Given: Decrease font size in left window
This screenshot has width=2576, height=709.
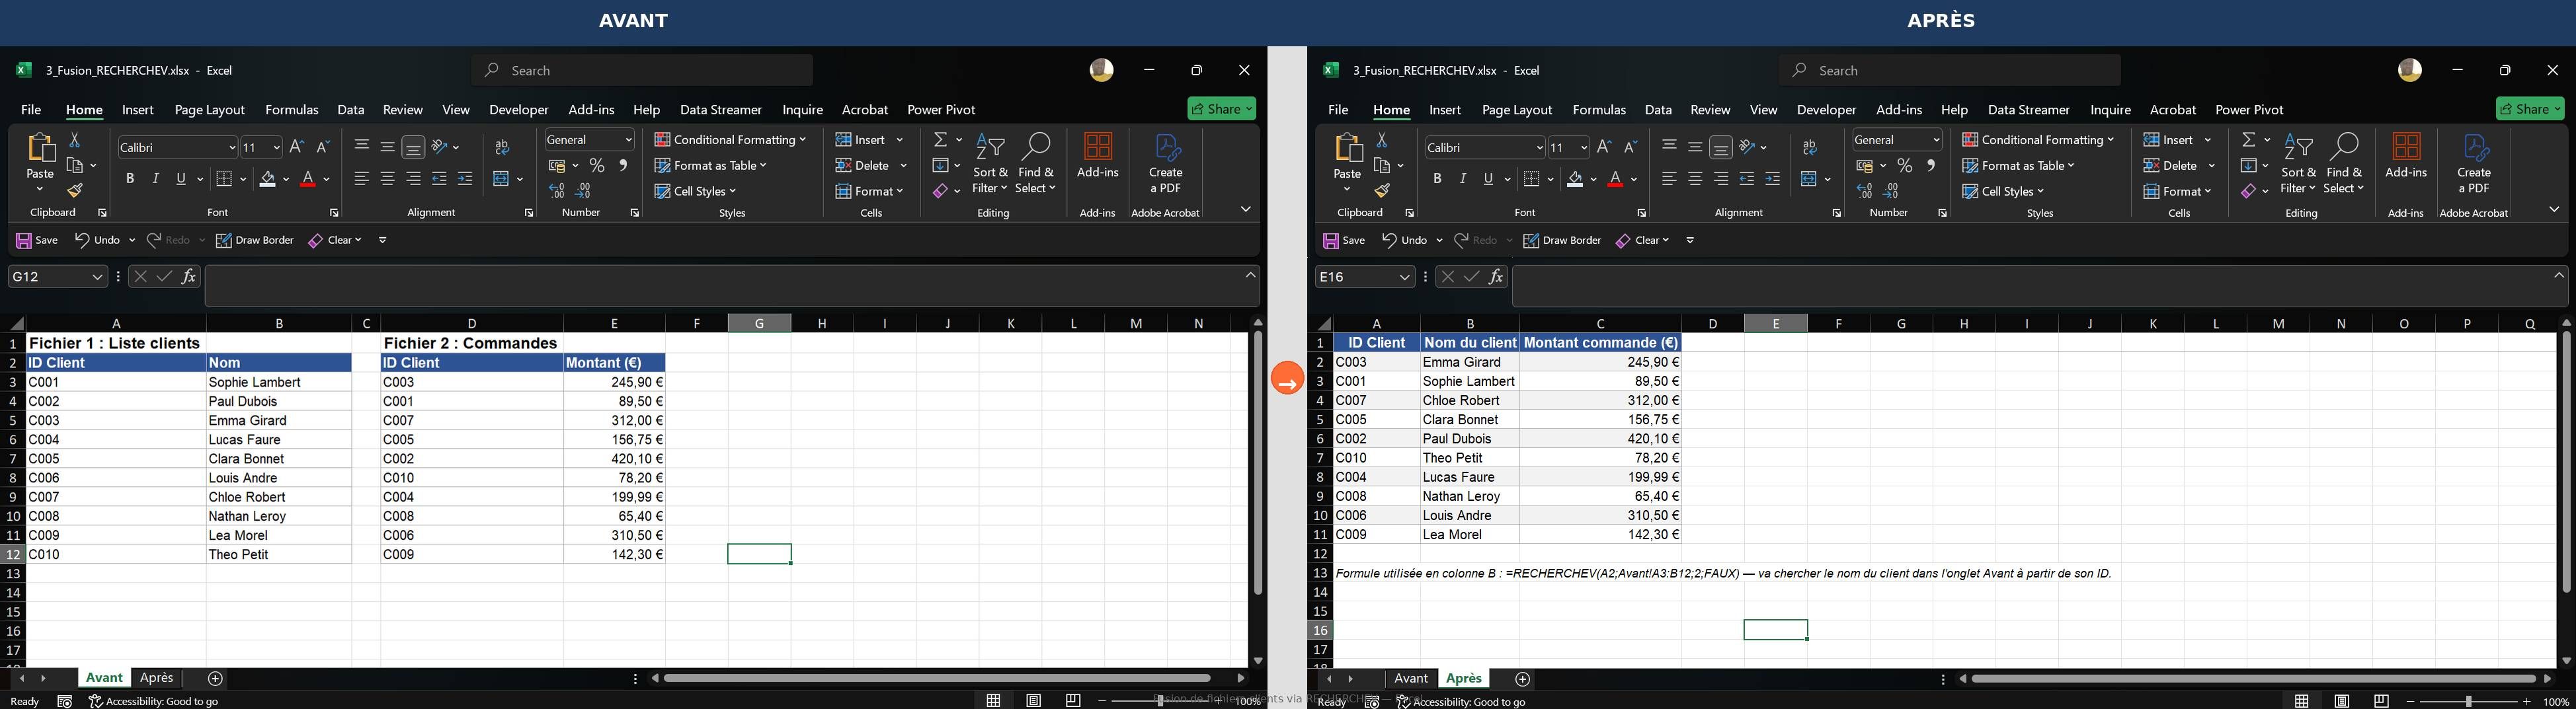Looking at the screenshot, I should click(323, 147).
